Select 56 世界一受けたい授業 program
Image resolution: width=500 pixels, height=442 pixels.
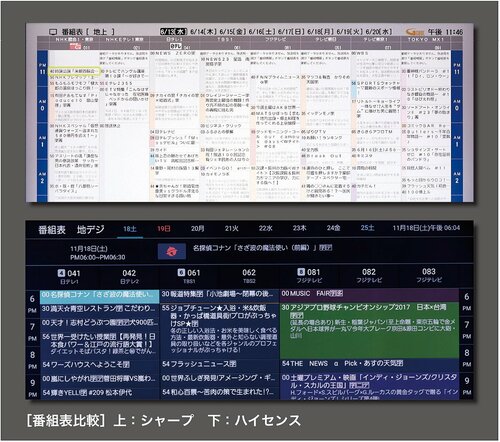click(x=99, y=344)
